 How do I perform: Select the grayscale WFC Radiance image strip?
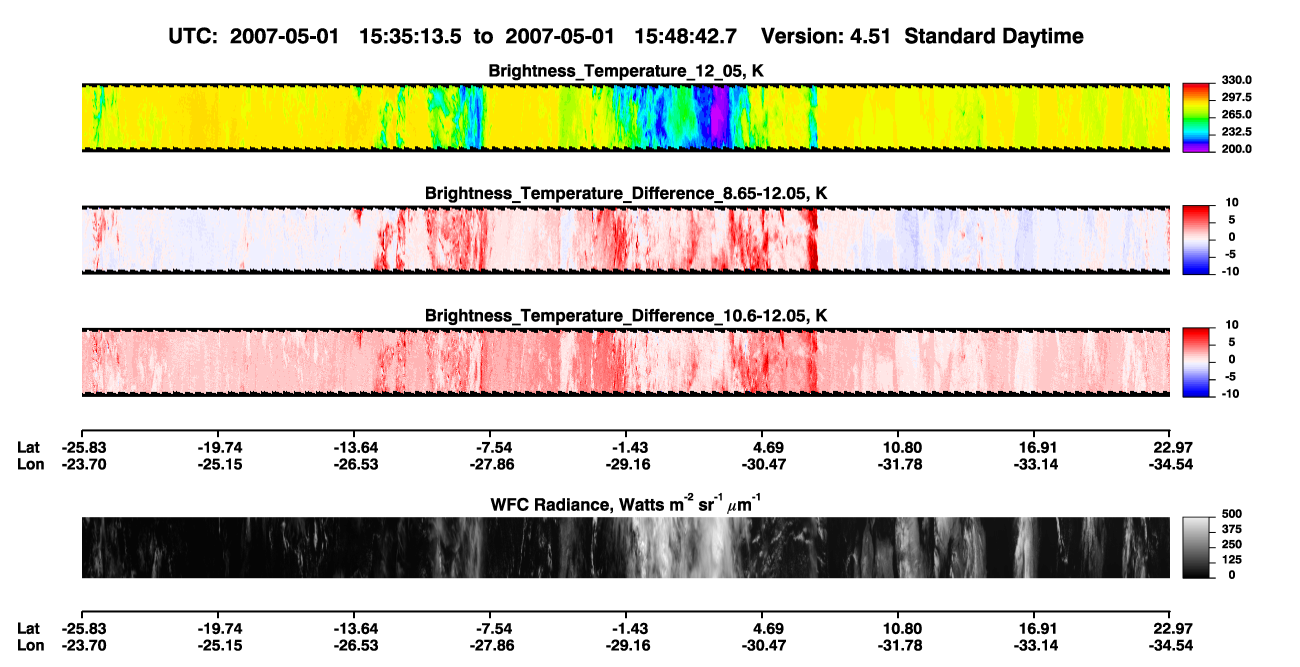626,548
